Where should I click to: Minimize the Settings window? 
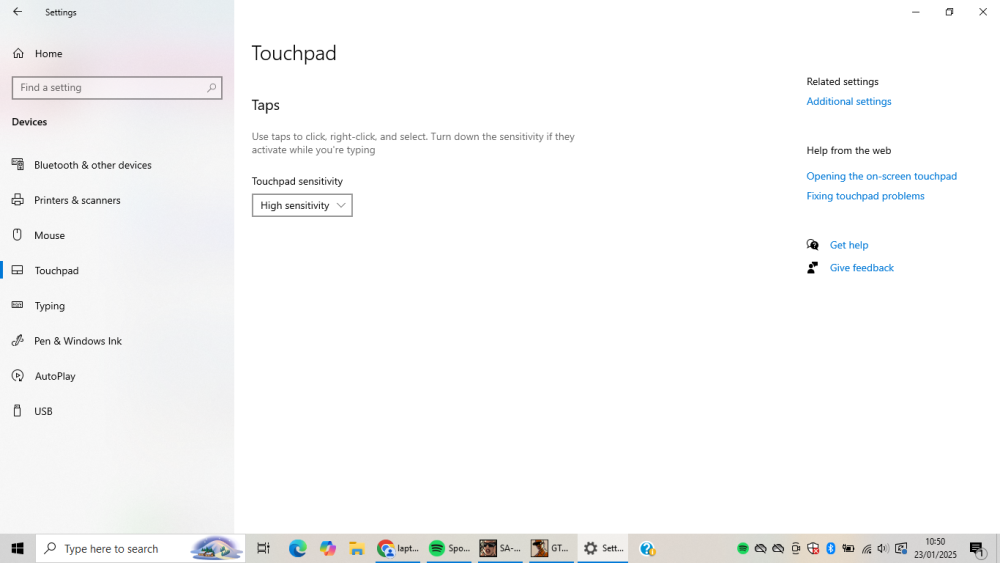[x=916, y=11]
